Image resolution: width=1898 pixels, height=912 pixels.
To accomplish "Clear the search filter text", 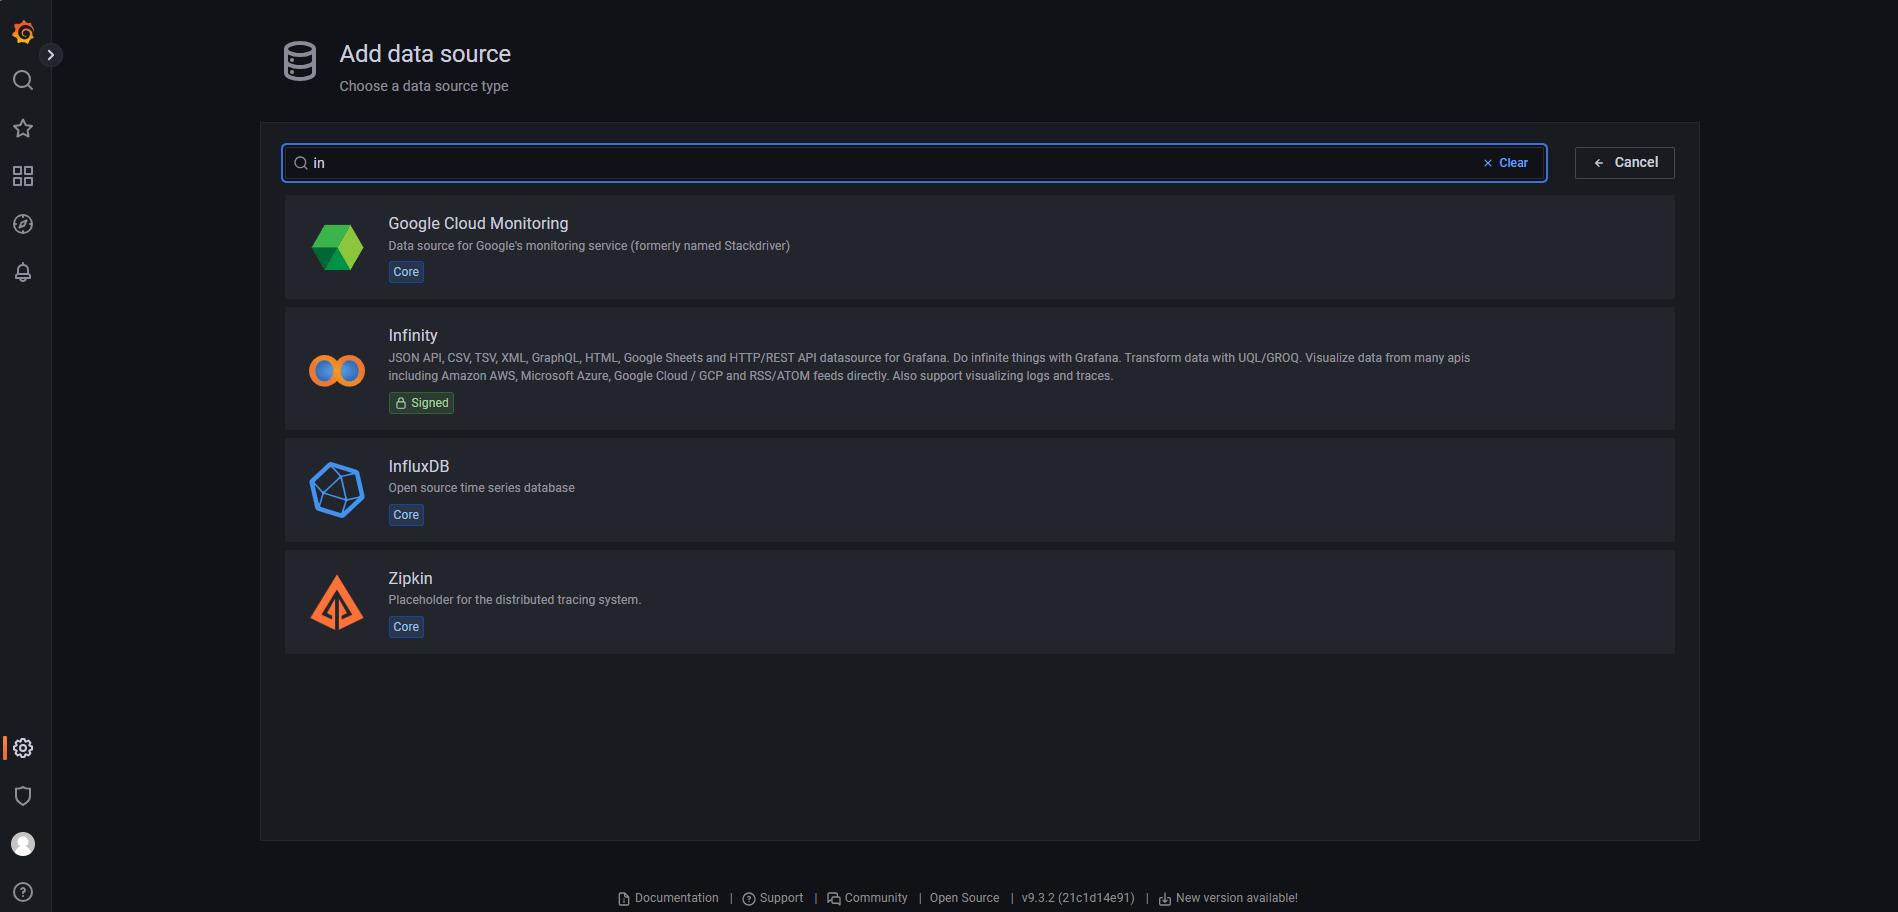I will (x=1506, y=163).
